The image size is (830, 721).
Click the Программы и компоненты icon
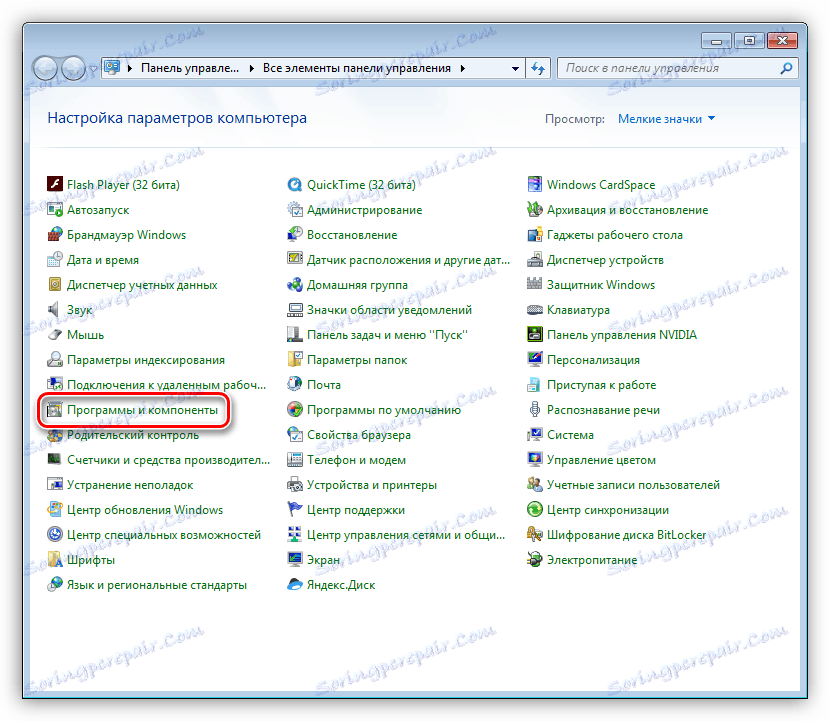[55, 410]
